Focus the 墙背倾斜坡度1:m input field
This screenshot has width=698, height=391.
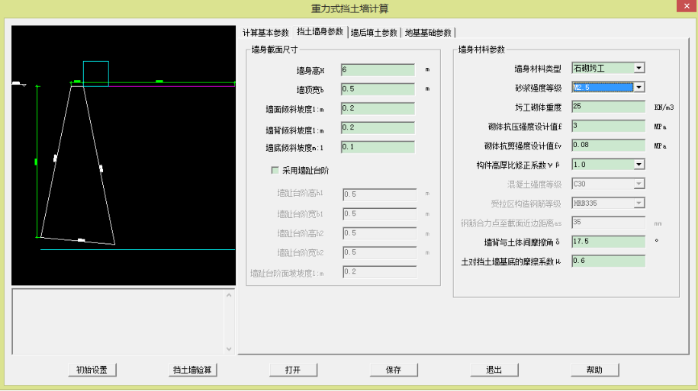pyautogui.click(x=378, y=128)
